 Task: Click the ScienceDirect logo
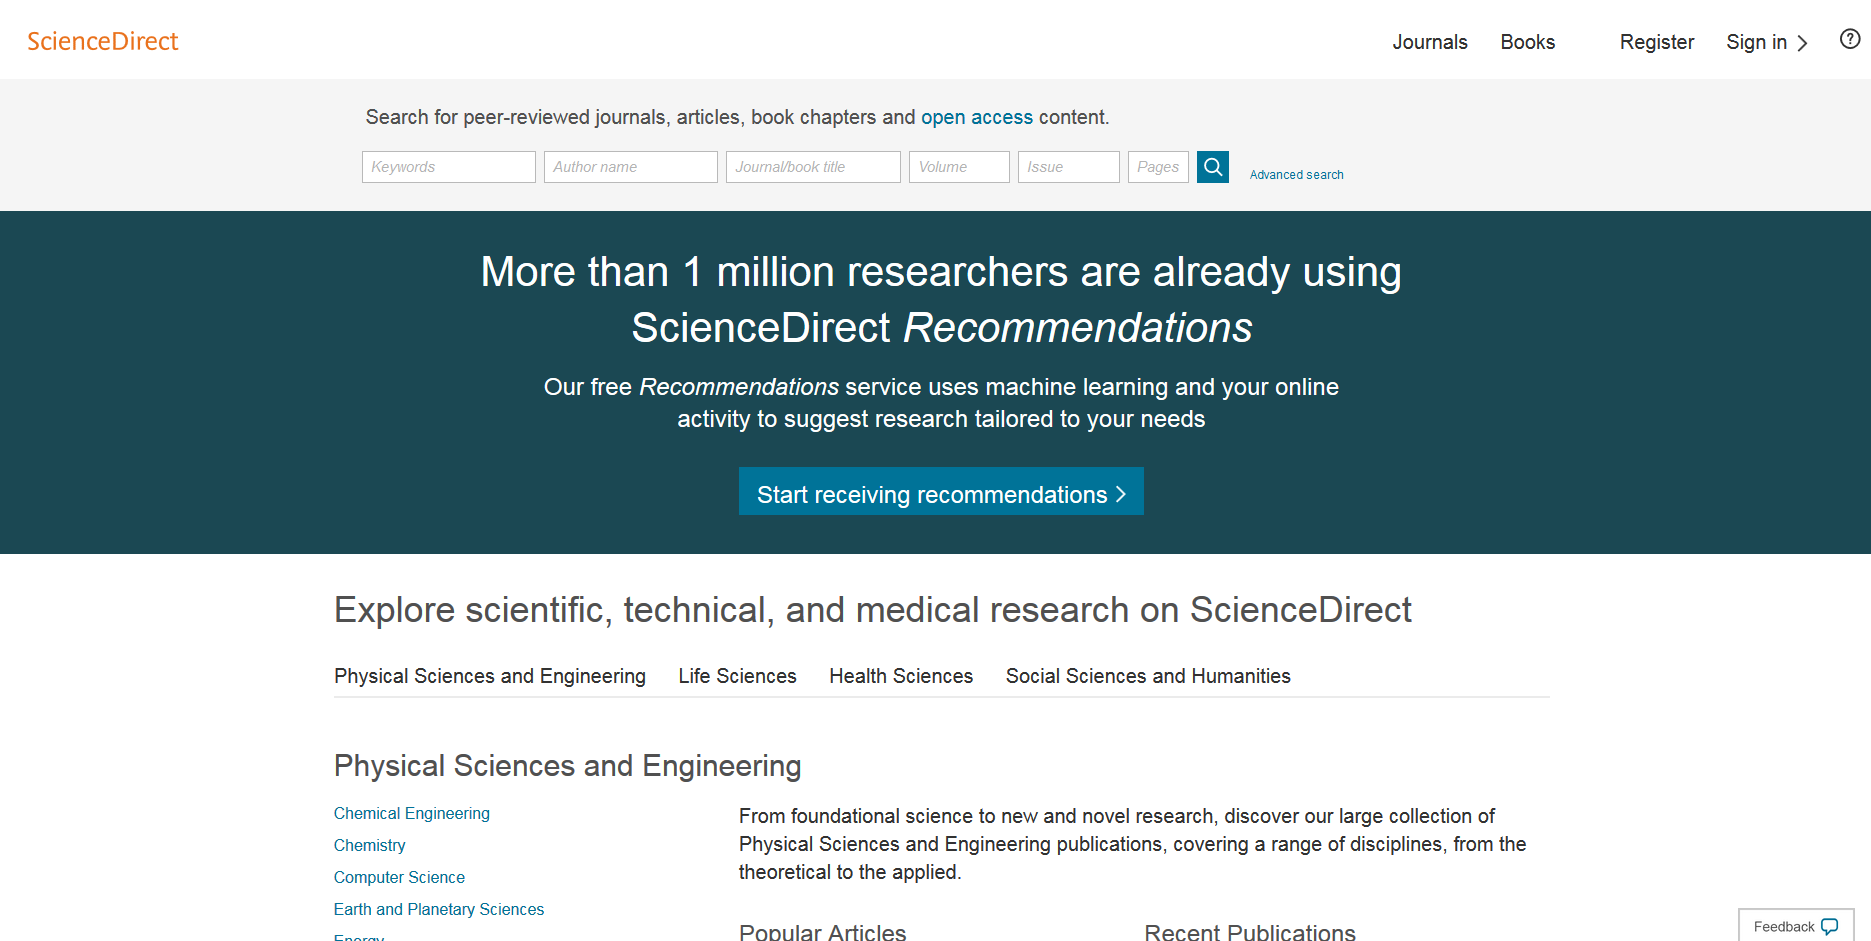(x=103, y=41)
